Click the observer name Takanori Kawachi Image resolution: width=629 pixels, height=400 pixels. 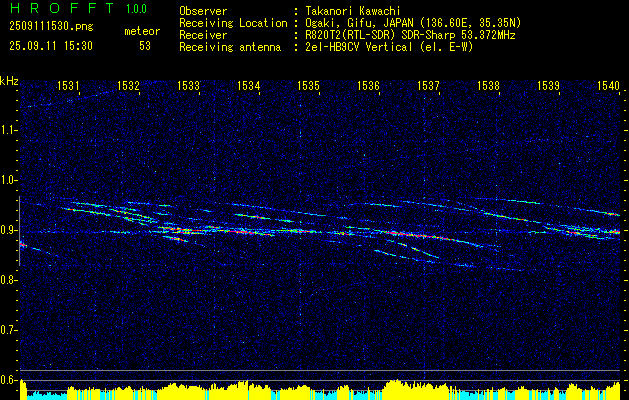(353, 11)
